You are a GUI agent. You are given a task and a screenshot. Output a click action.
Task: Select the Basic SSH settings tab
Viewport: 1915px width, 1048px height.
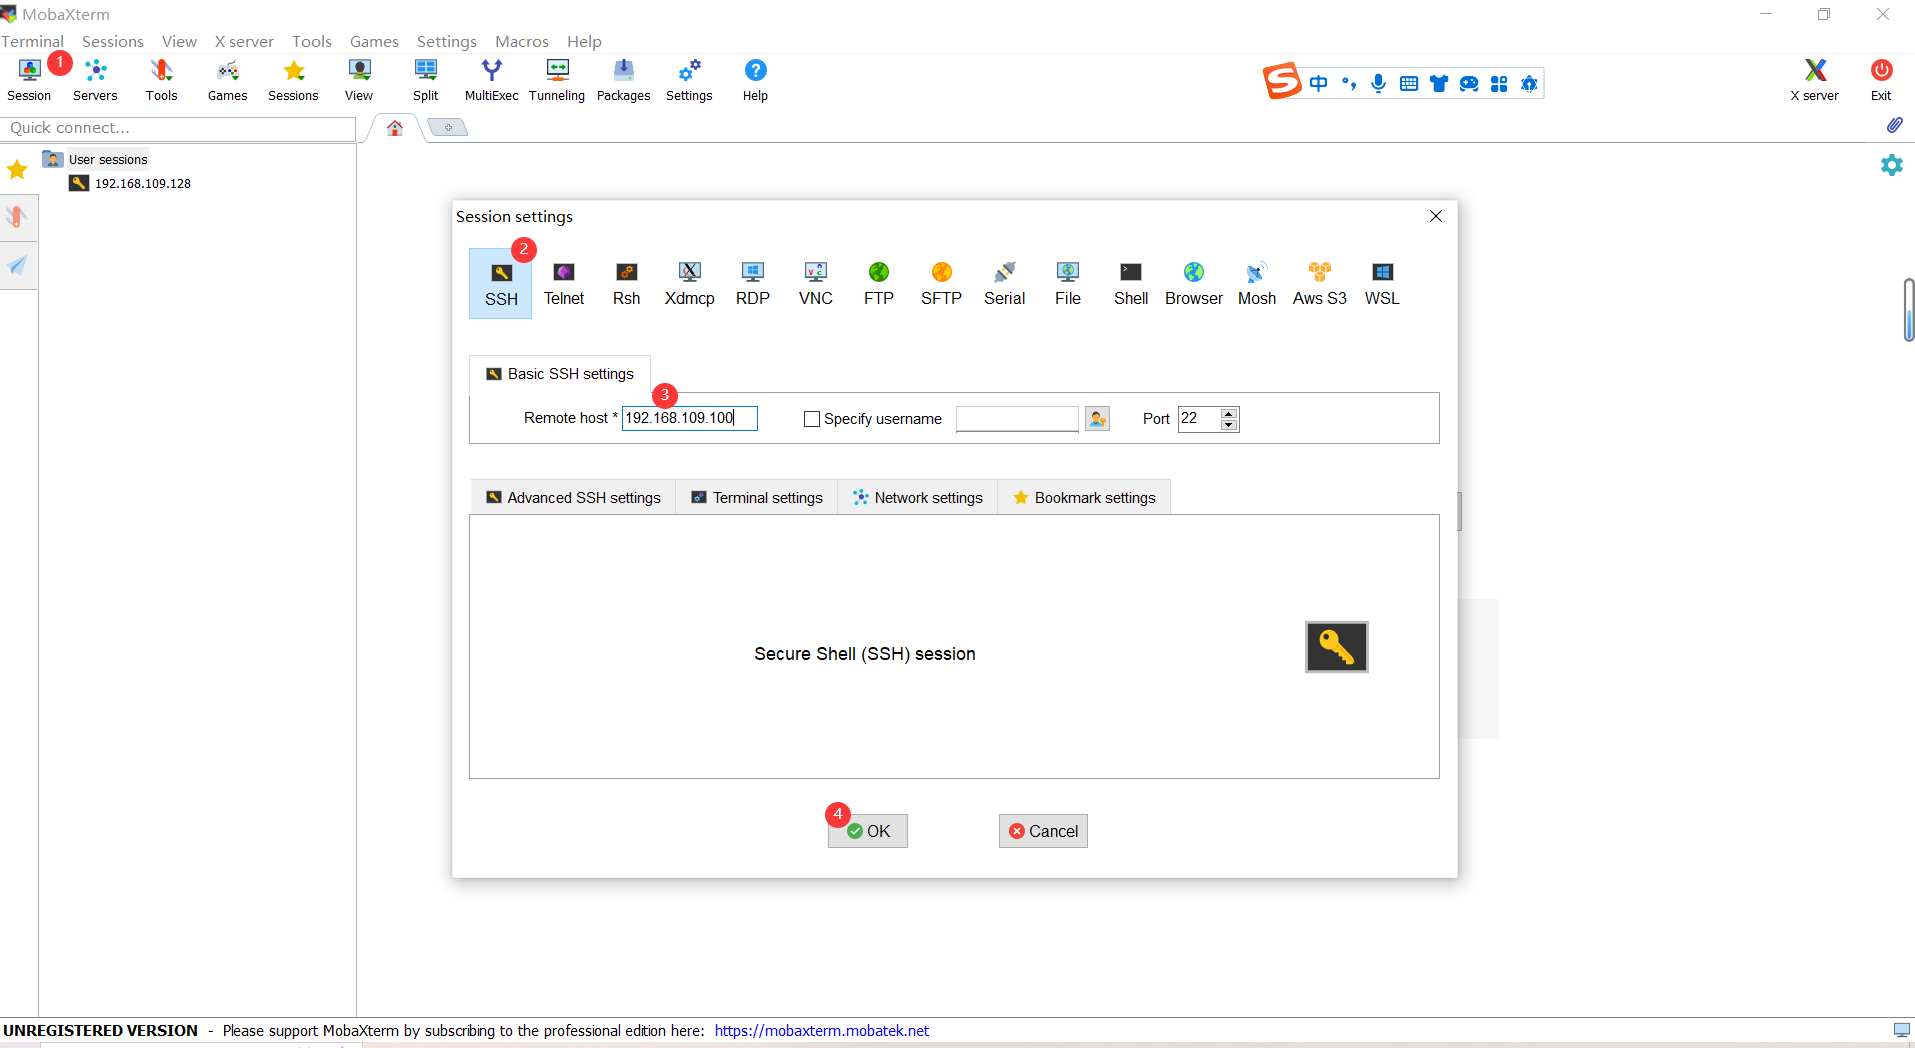[x=560, y=374]
